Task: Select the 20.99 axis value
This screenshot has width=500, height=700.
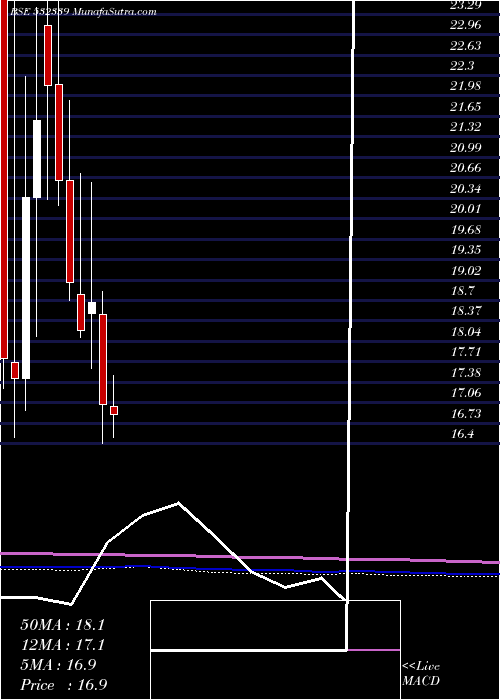Action: (x=466, y=148)
